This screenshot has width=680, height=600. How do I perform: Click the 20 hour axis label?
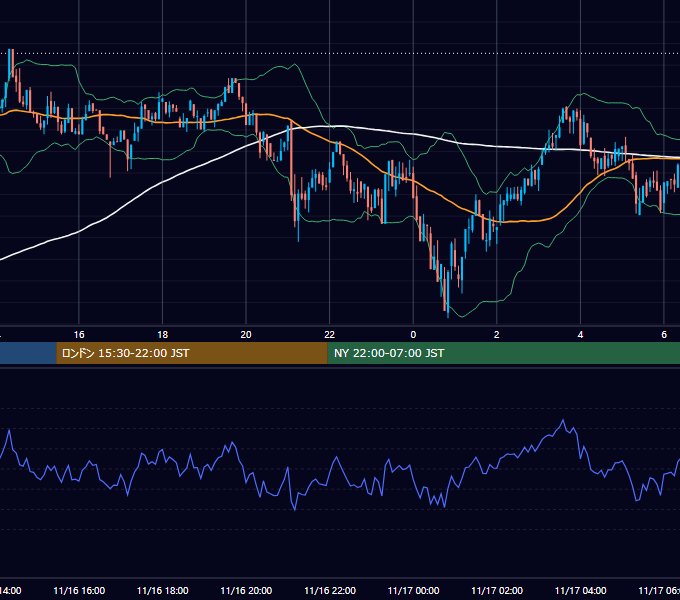click(x=246, y=335)
